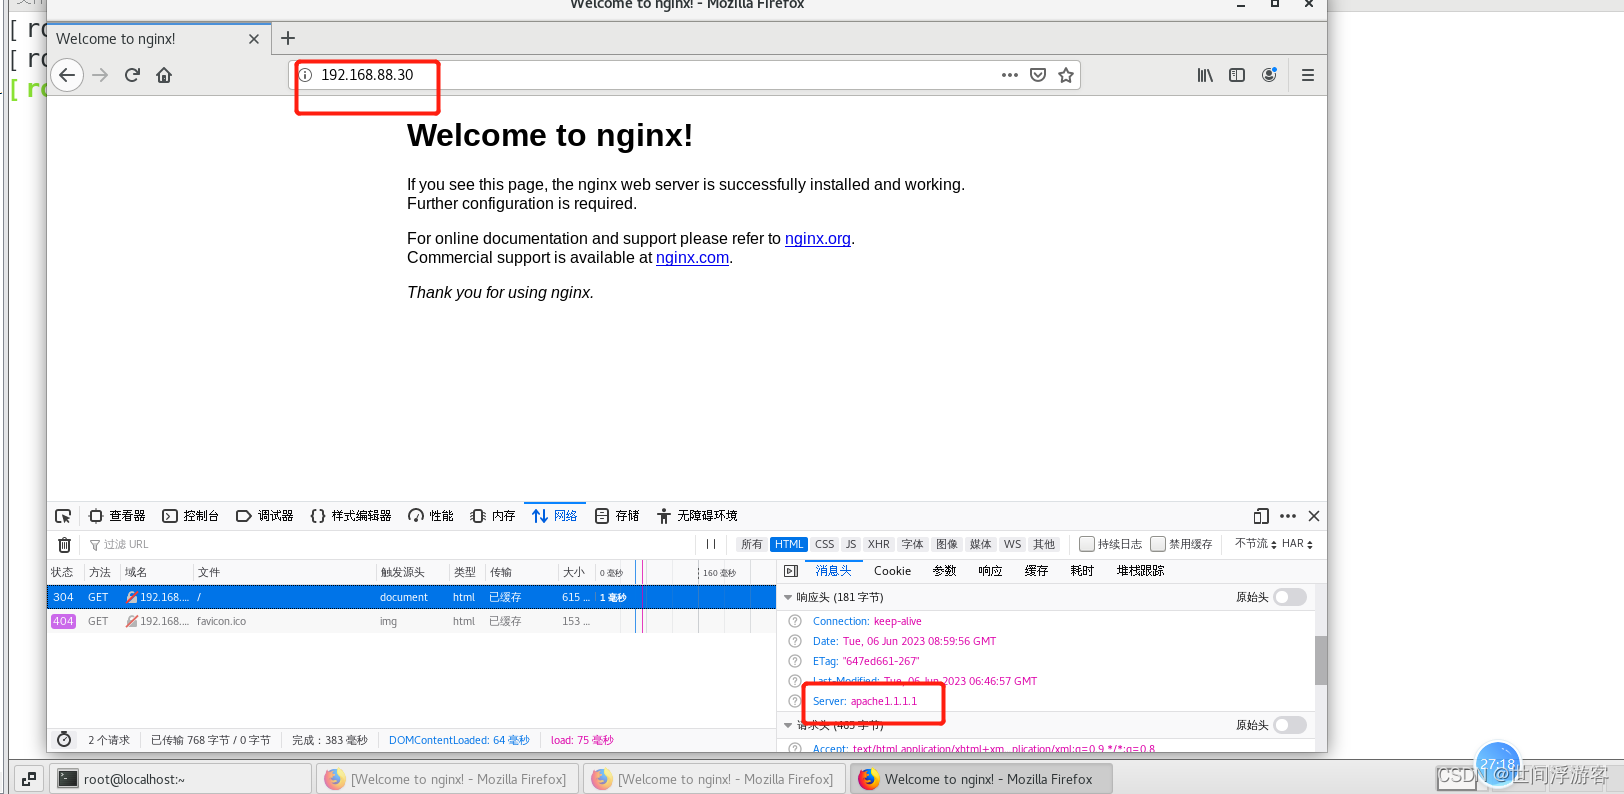This screenshot has height=794, width=1624.
Task: Open the site information icon in the address bar
Action: pyautogui.click(x=306, y=75)
